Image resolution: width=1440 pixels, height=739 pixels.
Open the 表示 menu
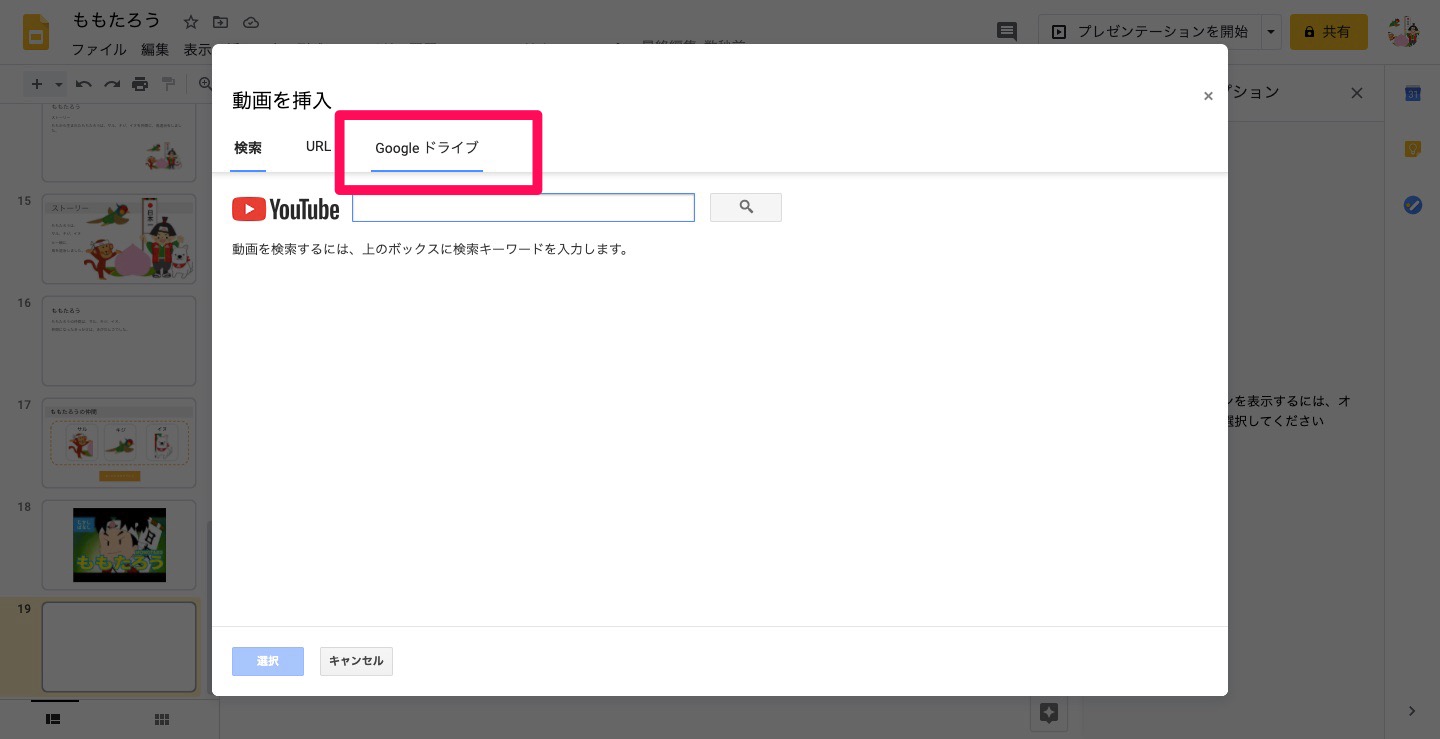[197, 49]
